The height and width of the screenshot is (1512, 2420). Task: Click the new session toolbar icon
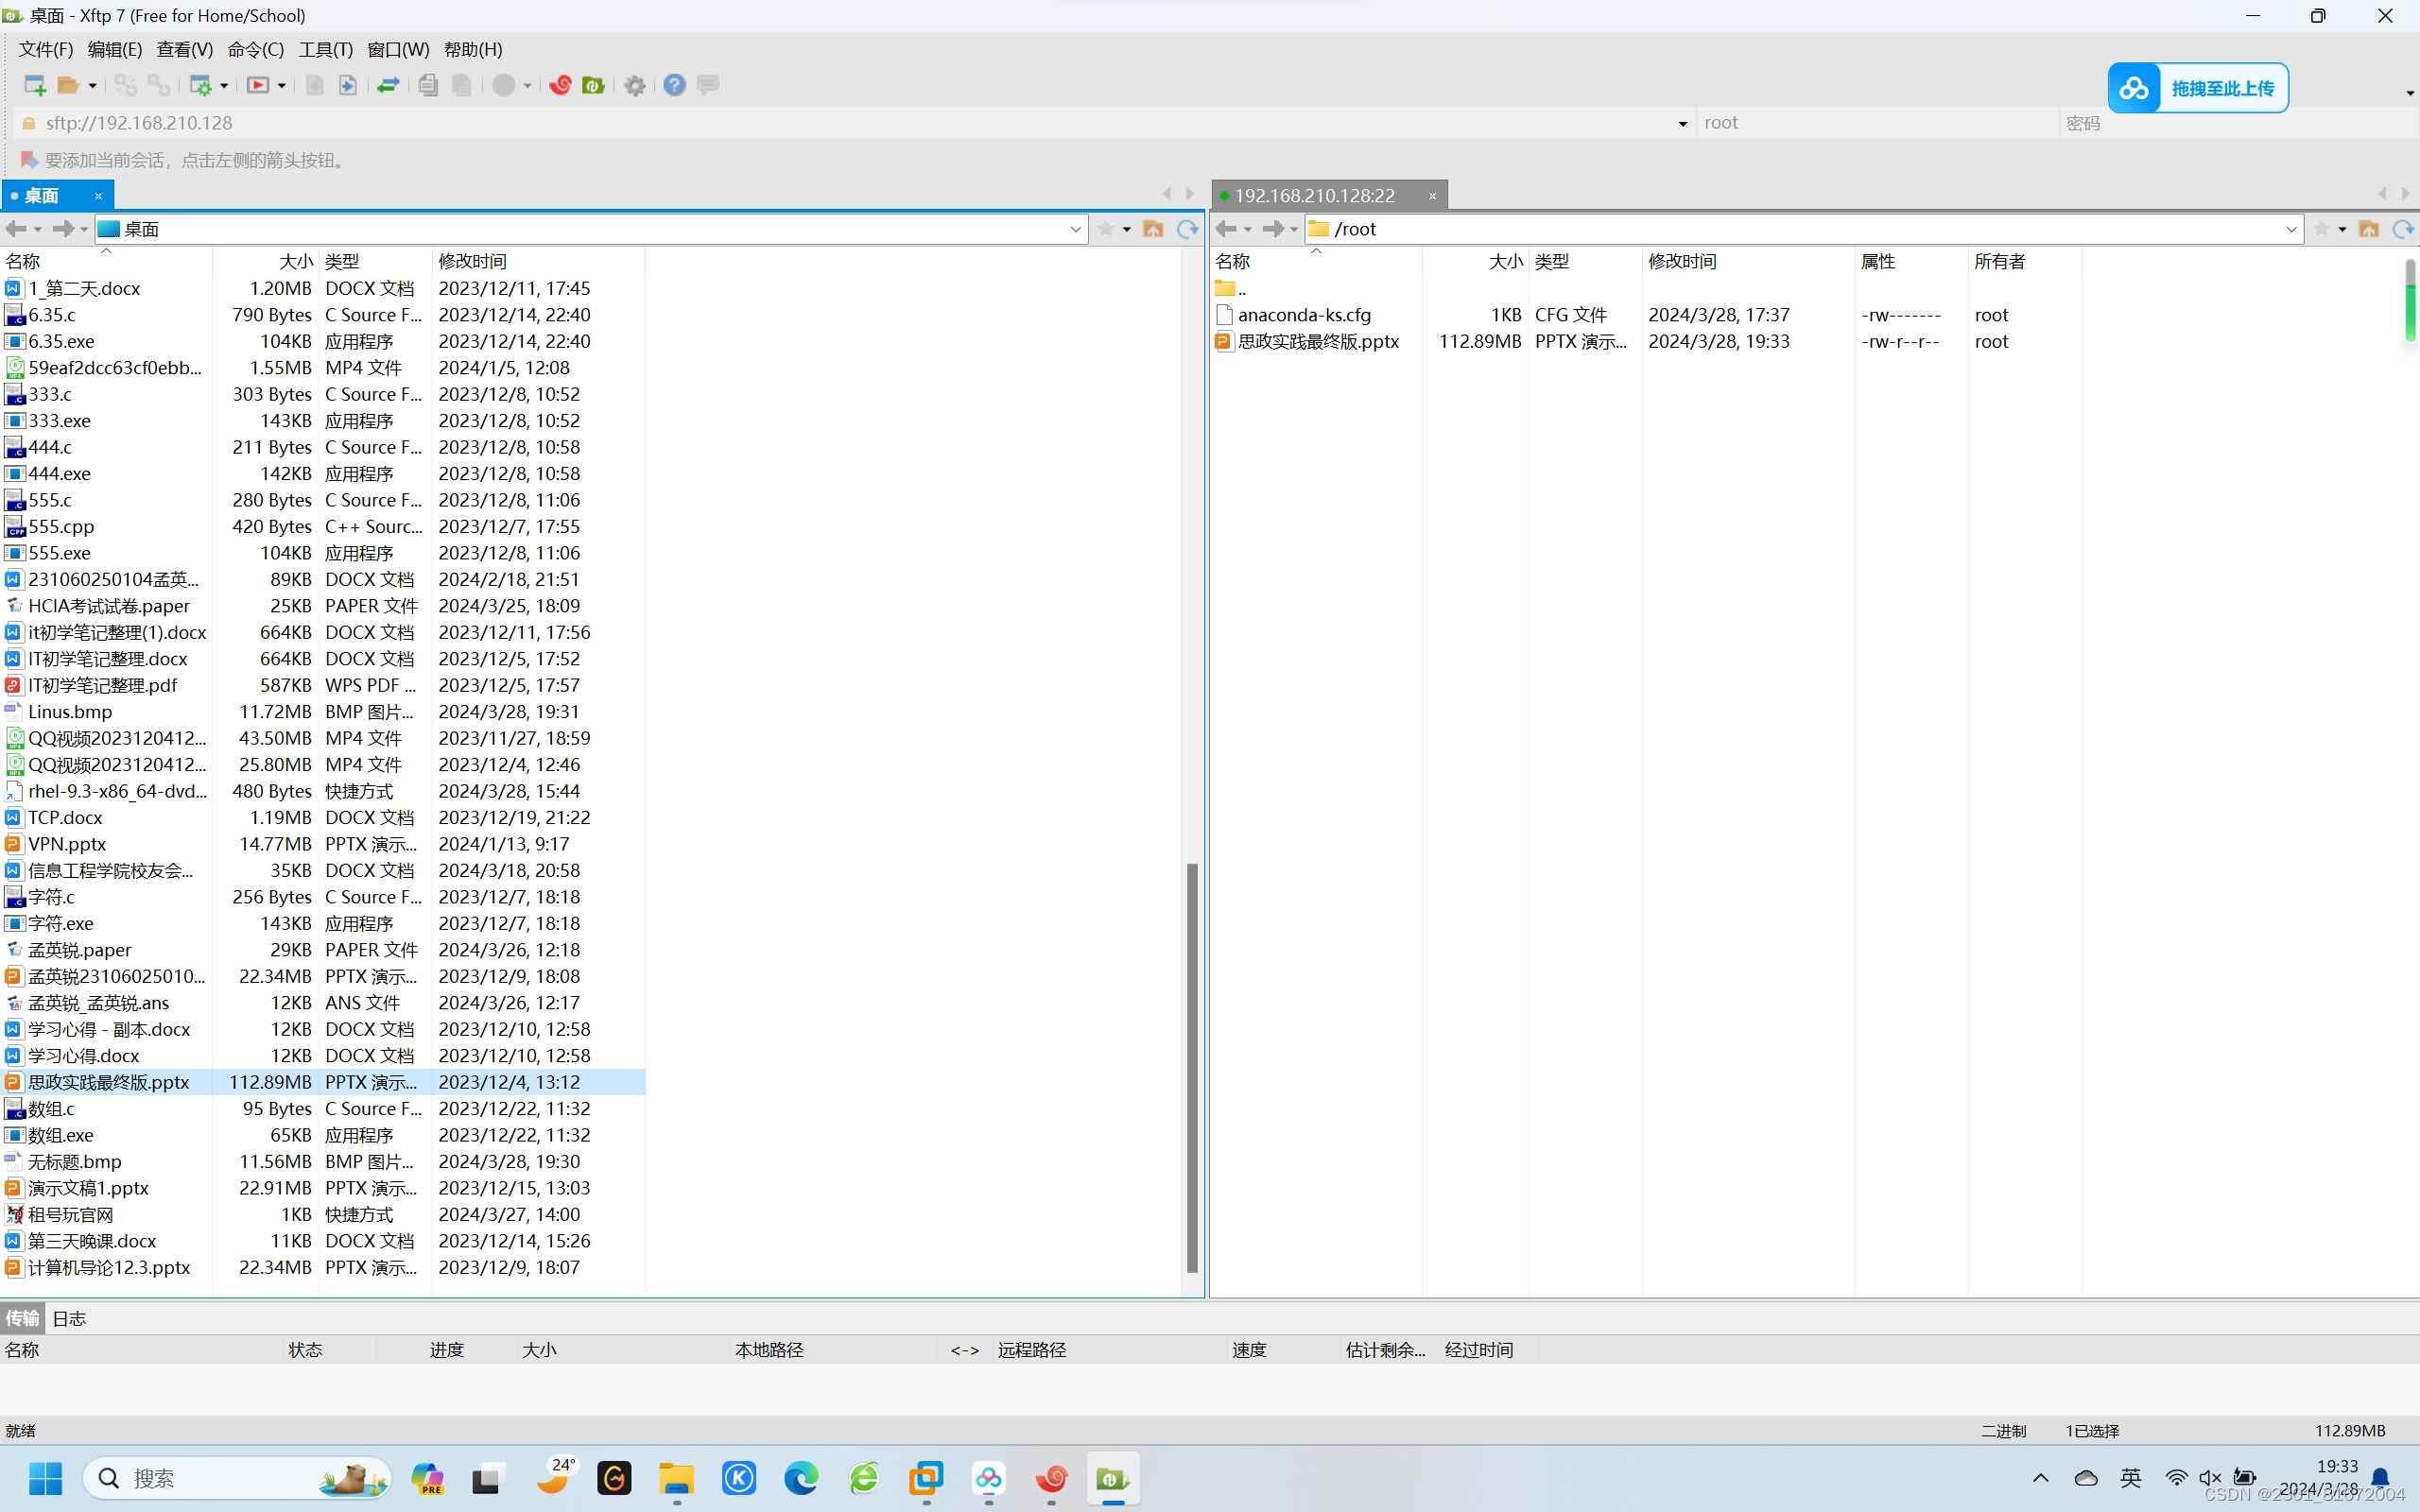click(x=34, y=85)
